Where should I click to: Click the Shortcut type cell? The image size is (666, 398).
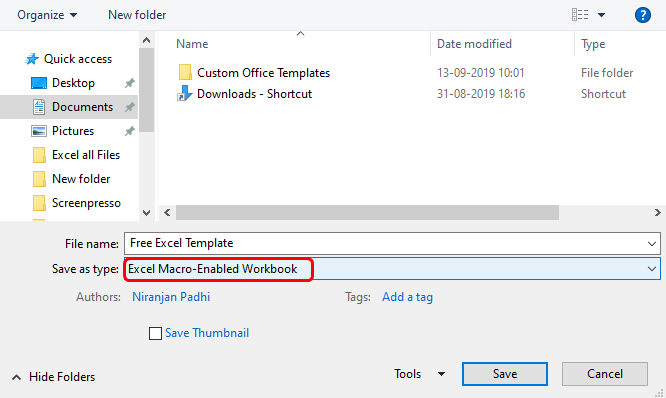(x=603, y=94)
